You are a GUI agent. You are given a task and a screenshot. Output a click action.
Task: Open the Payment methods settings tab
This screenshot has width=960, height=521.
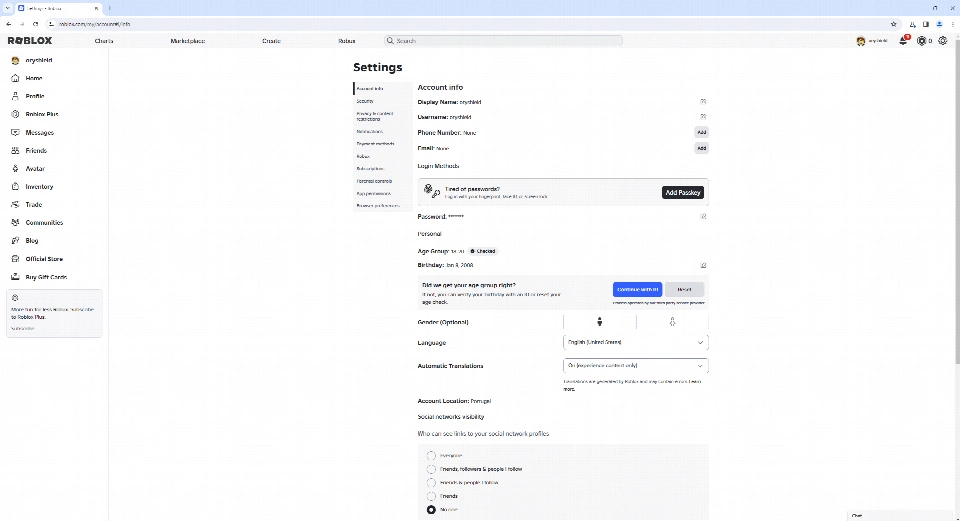(x=382, y=144)
